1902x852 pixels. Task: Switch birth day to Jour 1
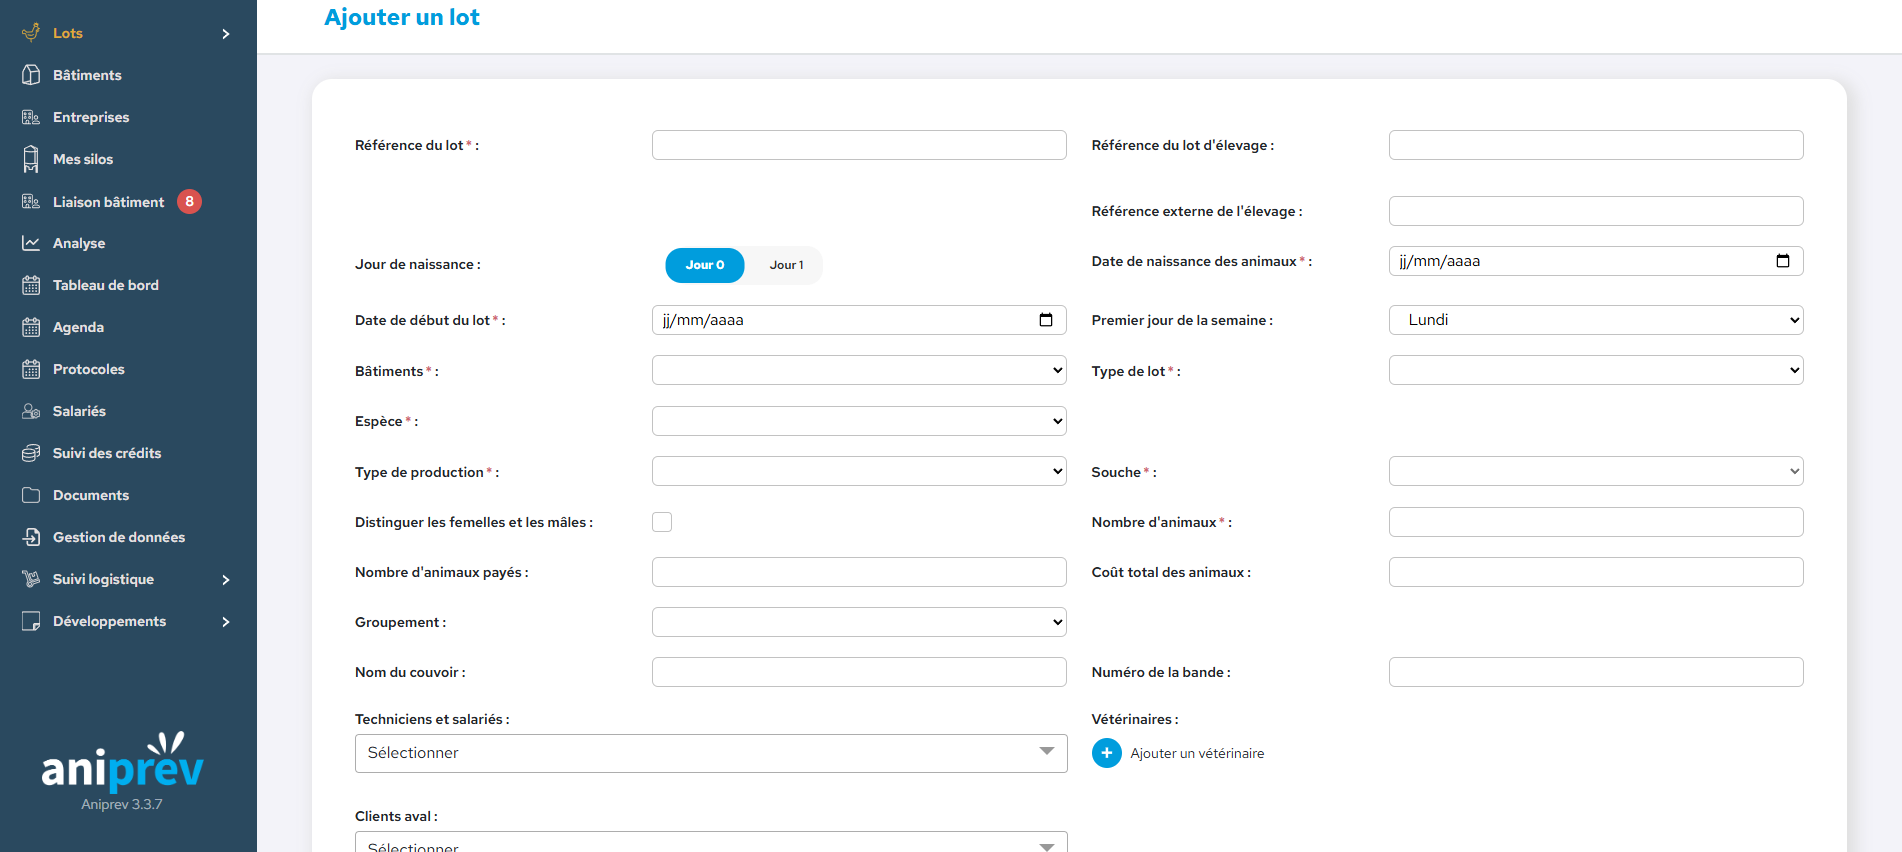pos(786,265)
